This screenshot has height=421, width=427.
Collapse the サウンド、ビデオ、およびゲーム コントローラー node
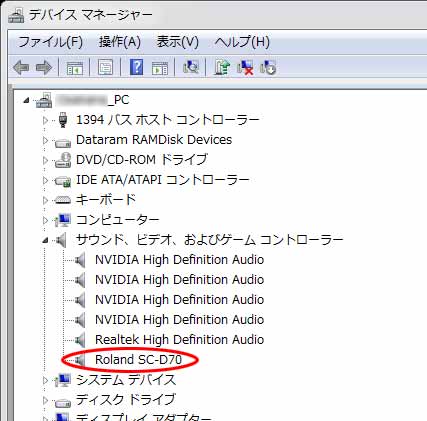45,240
